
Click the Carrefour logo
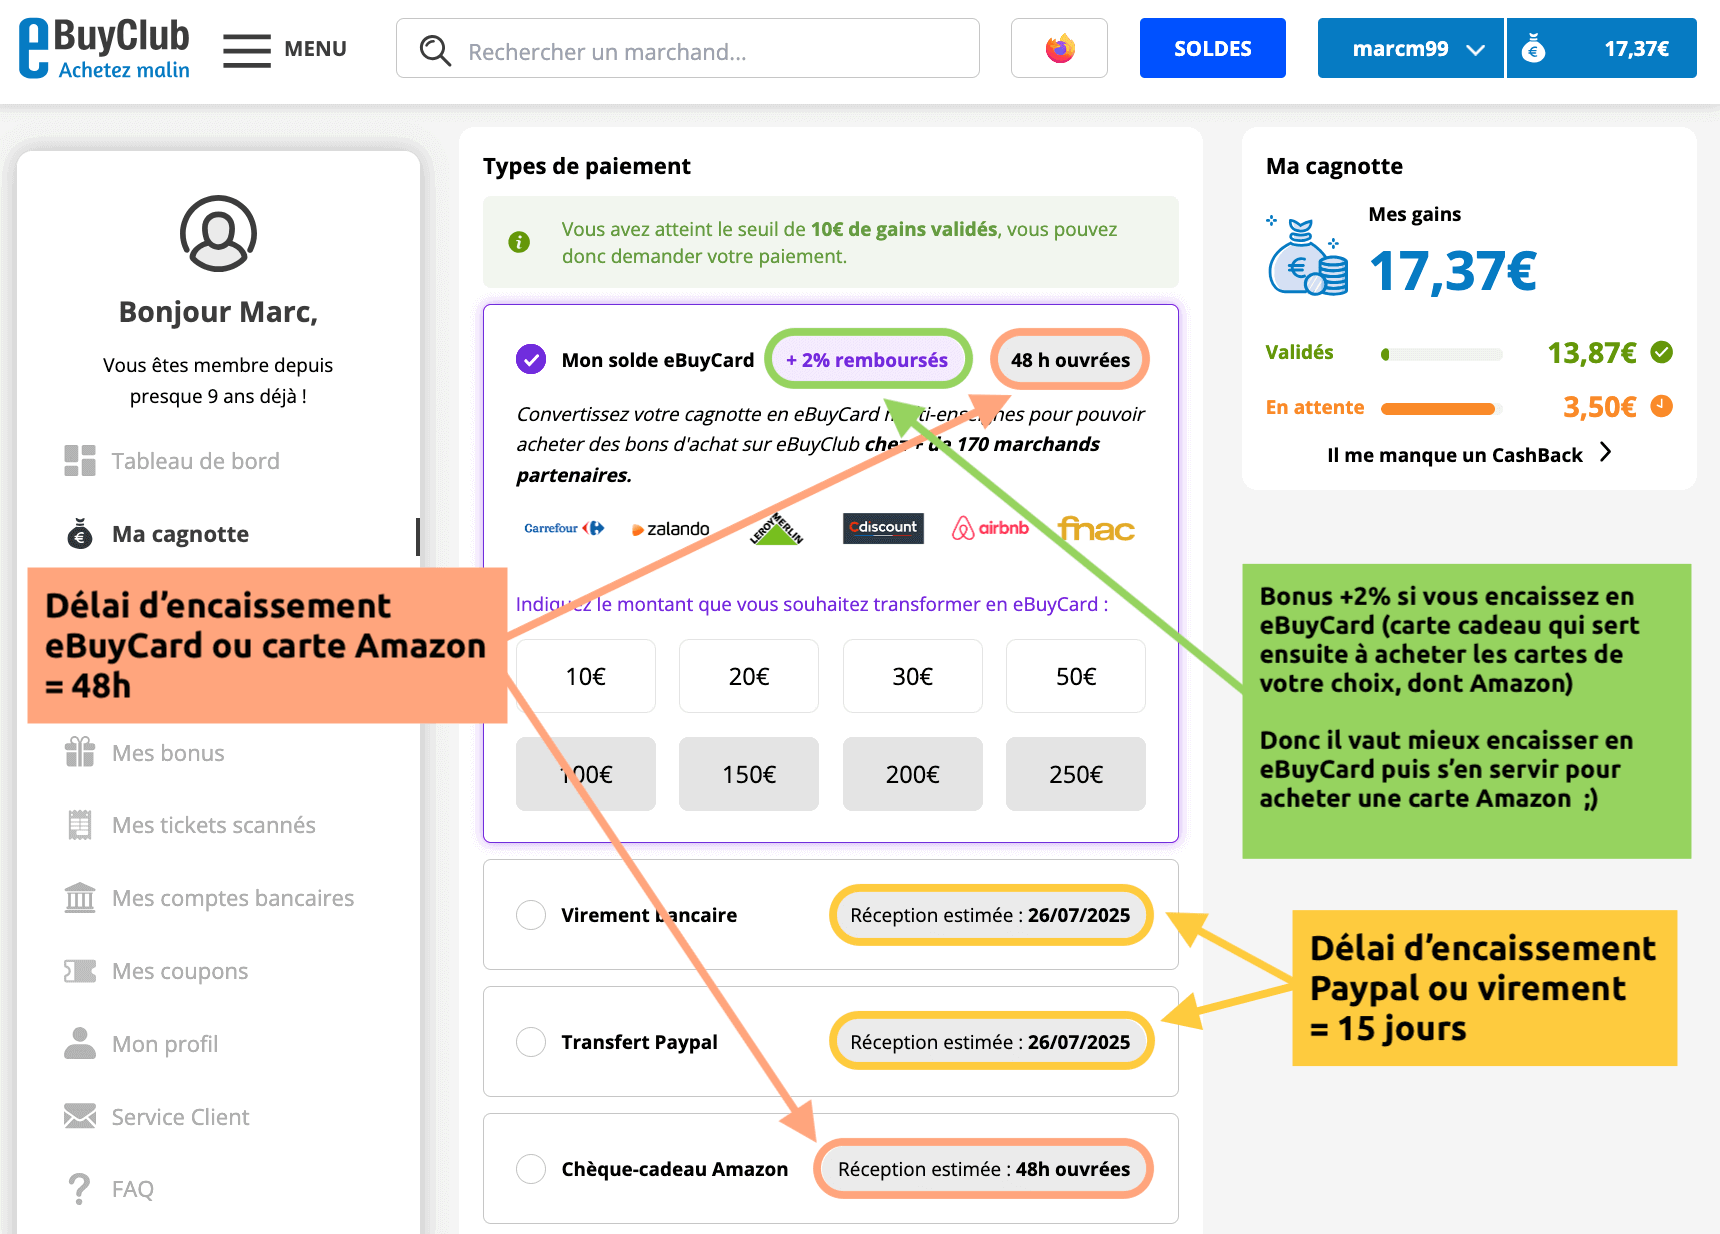[564, 528]
